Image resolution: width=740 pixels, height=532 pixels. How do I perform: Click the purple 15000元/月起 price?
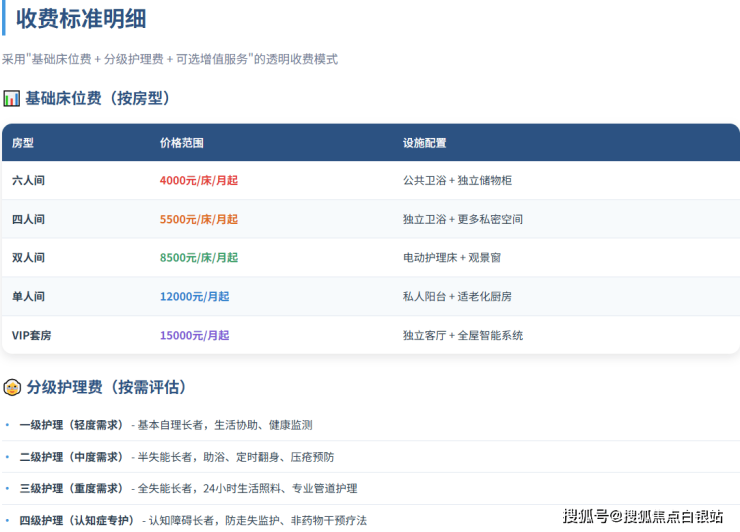tap(194, 335)
